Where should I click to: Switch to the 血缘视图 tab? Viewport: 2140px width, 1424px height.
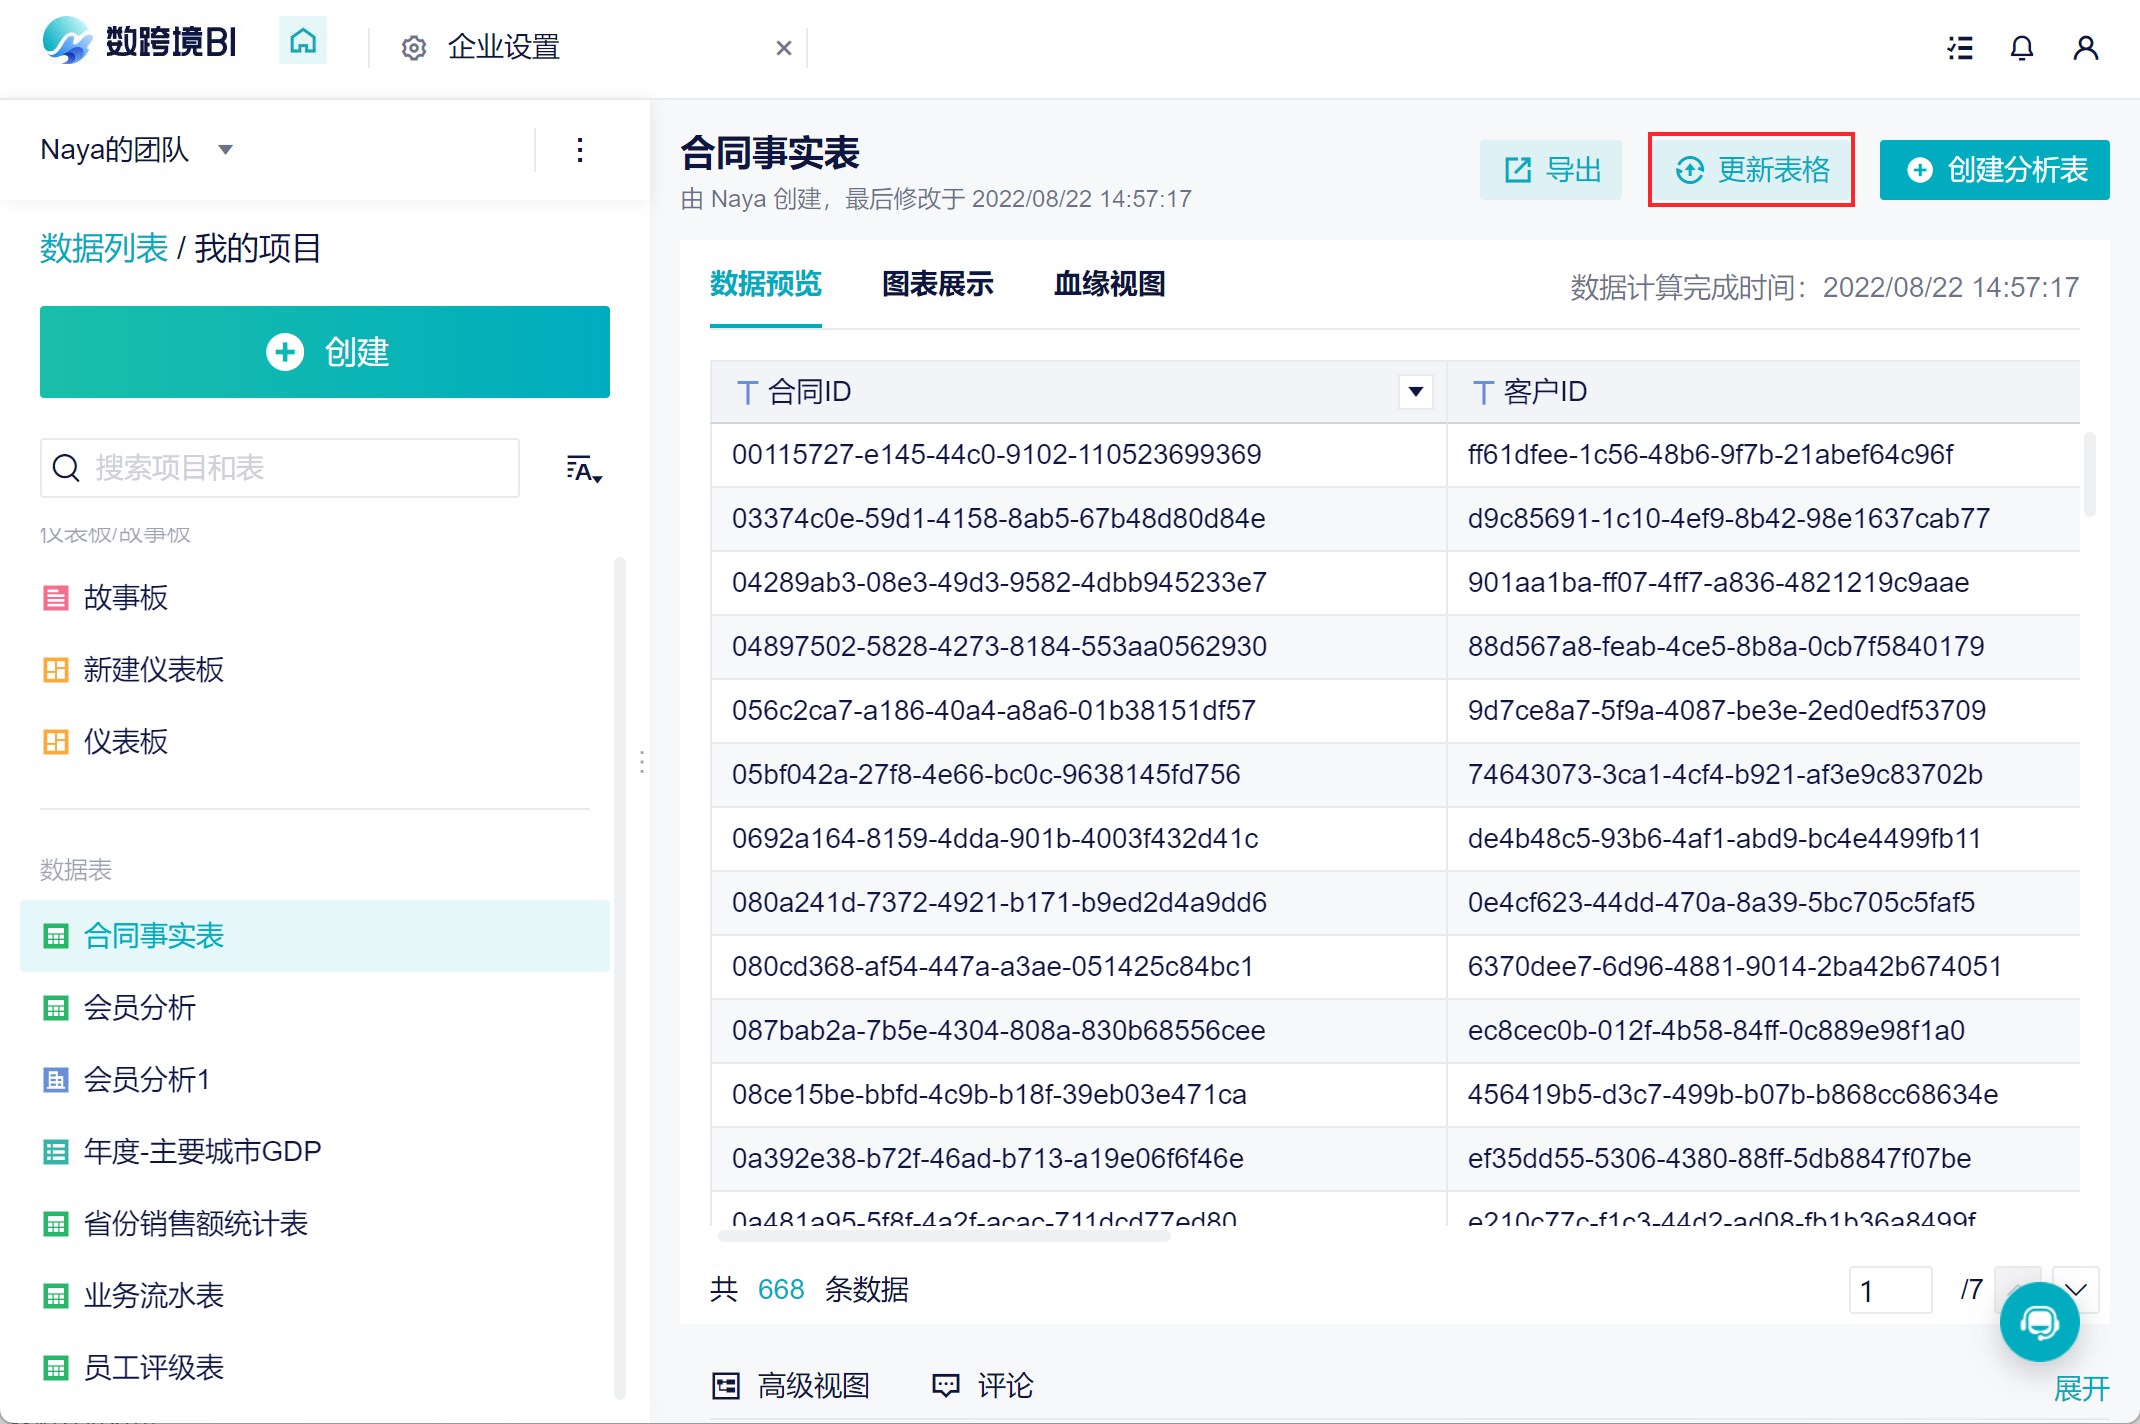click(1109, 285)
